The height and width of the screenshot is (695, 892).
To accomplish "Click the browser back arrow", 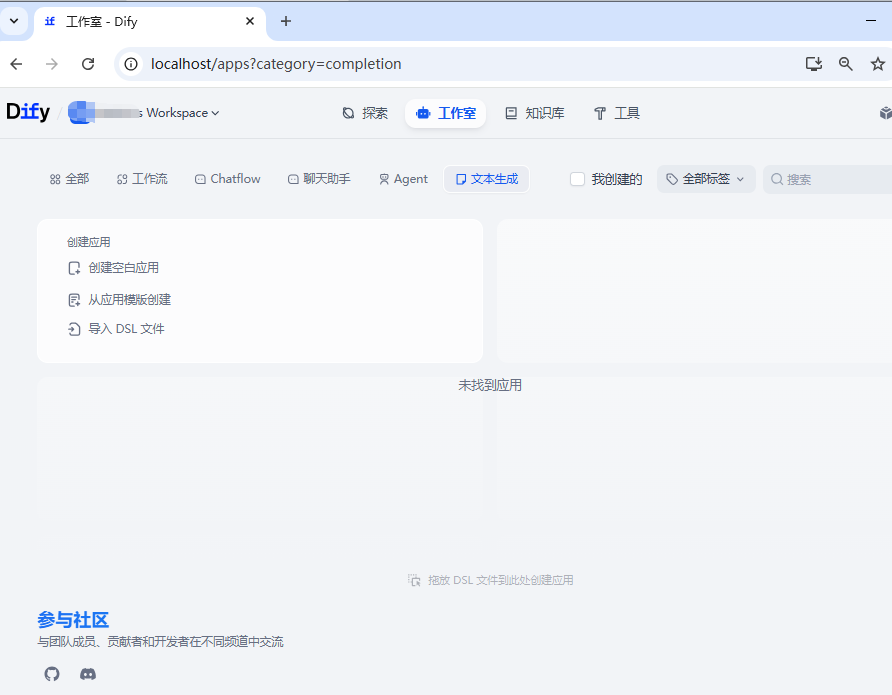I will coord(16,64).
